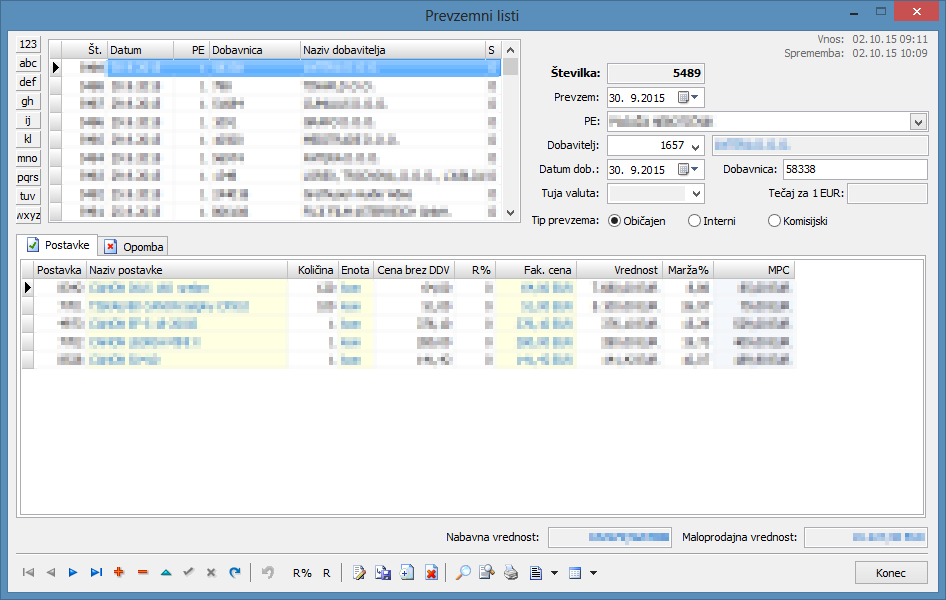Viewport: 946px width, 600px height.
Task: Open the Tuja valuta dropdown
Action: (x=696, y=193)
